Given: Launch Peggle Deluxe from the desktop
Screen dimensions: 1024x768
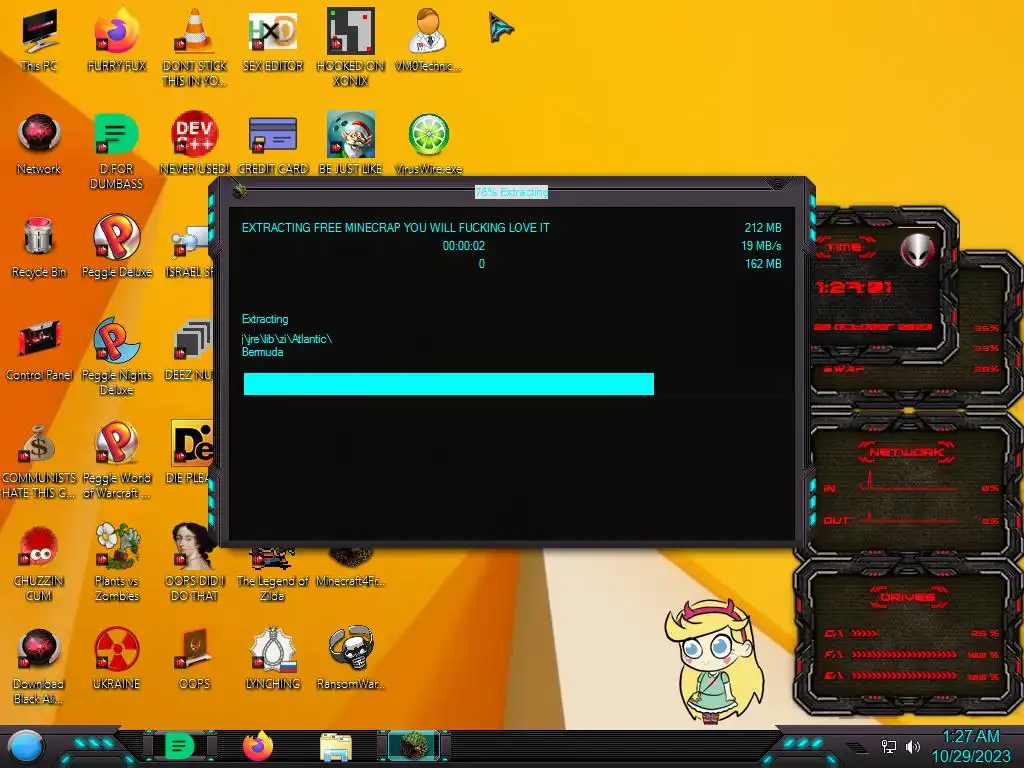Looking at the screenshot, I should point(116,248).
